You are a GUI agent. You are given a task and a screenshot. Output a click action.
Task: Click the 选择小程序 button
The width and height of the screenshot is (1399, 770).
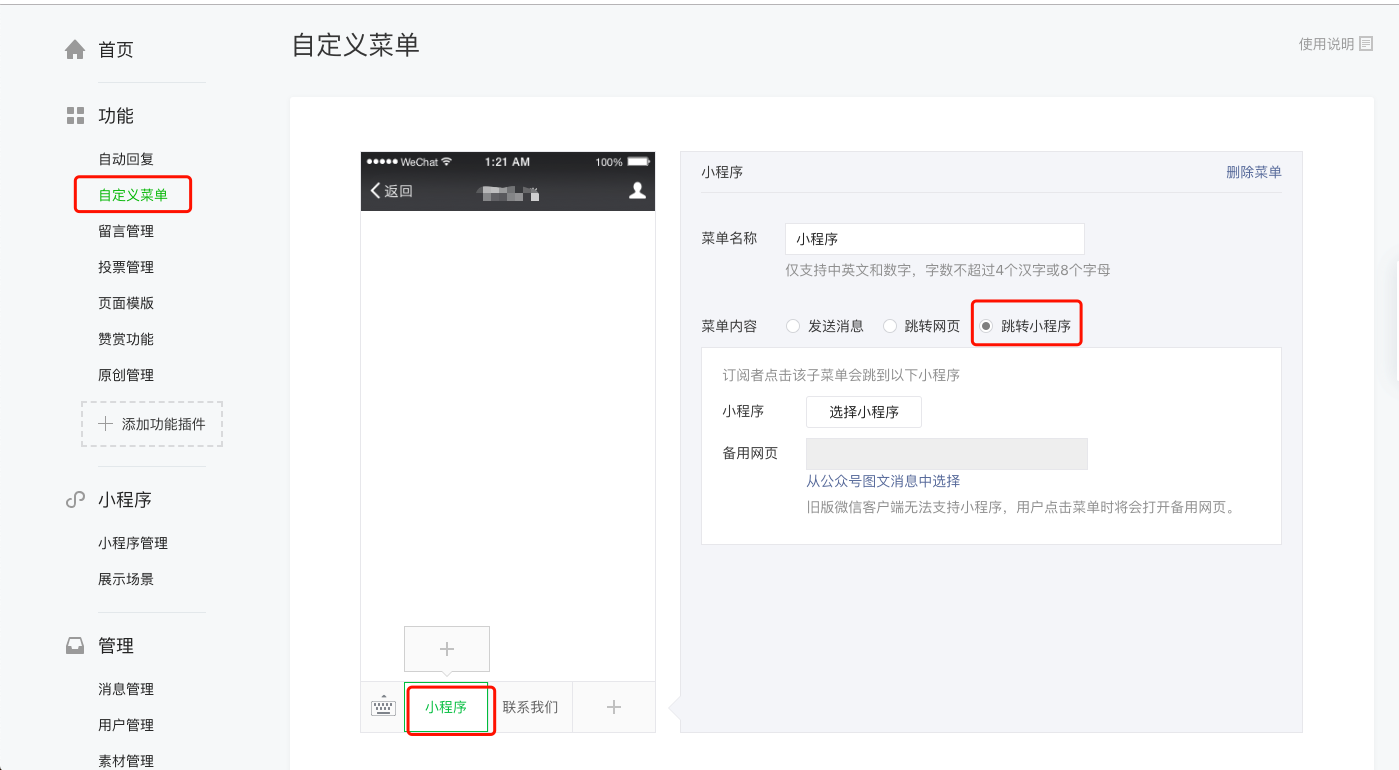pos(863,412)
